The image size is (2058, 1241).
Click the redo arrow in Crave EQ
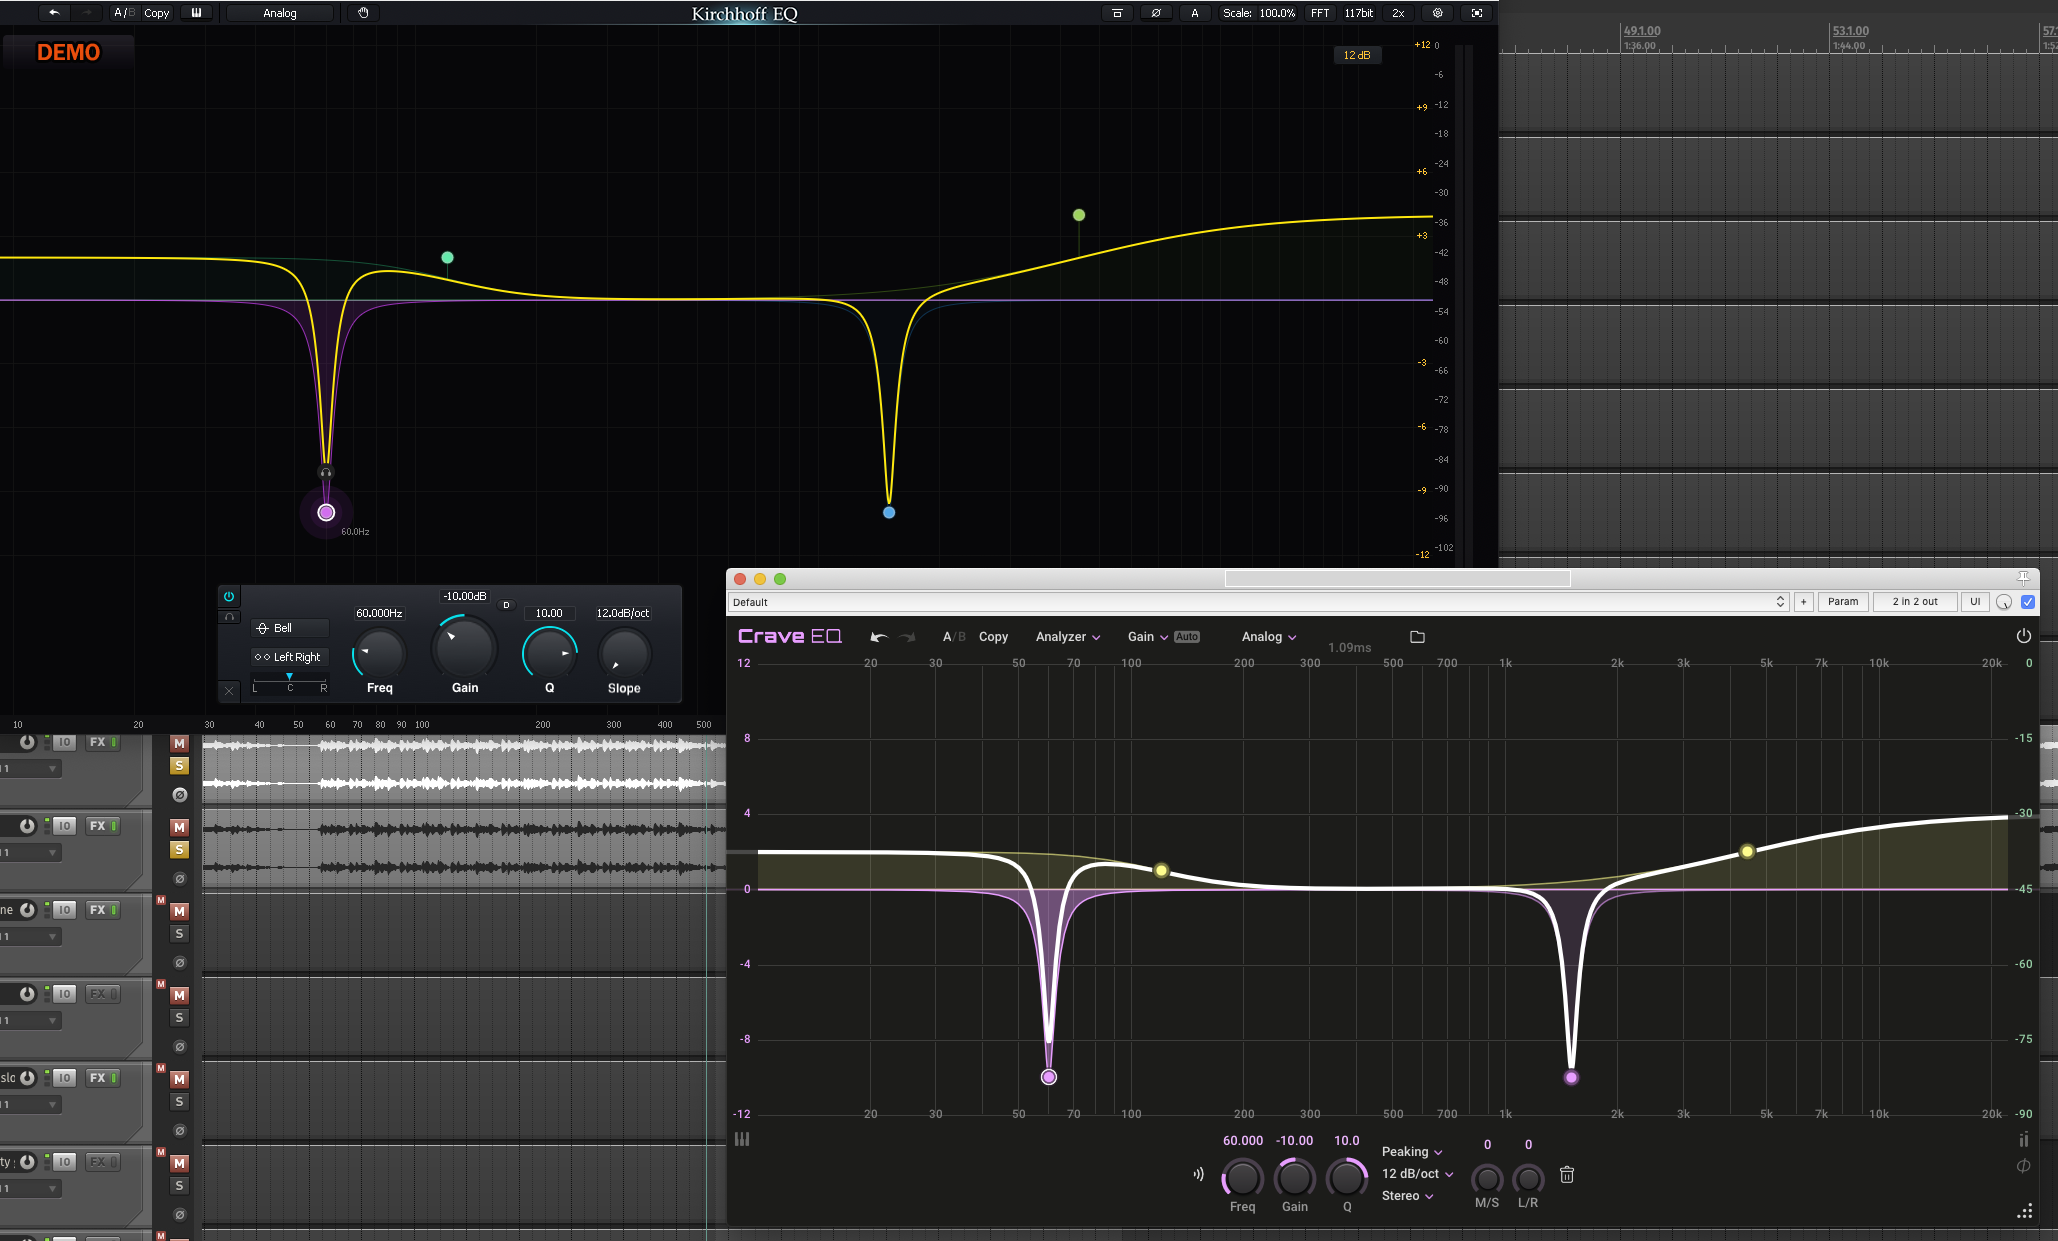908,637
